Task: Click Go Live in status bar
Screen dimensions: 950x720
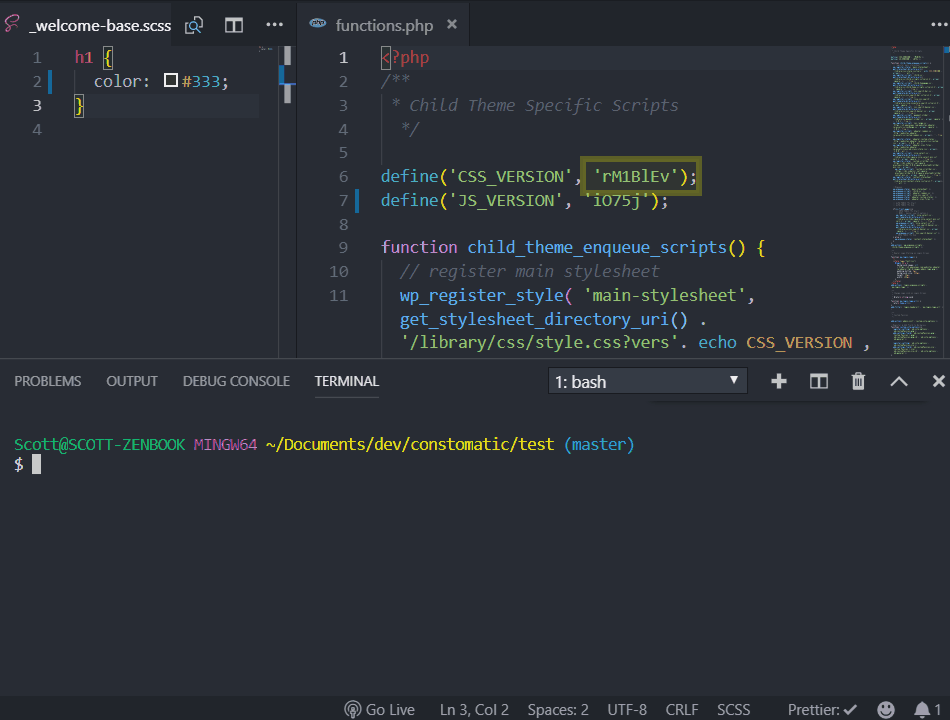Action: coord(379,709)
